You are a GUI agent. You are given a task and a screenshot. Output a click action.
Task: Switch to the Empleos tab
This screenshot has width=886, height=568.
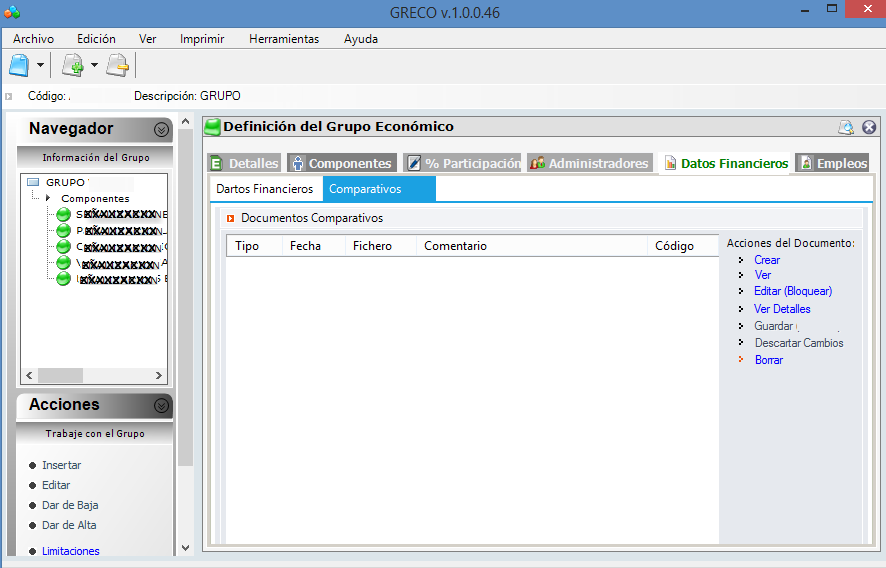(832, 163)
